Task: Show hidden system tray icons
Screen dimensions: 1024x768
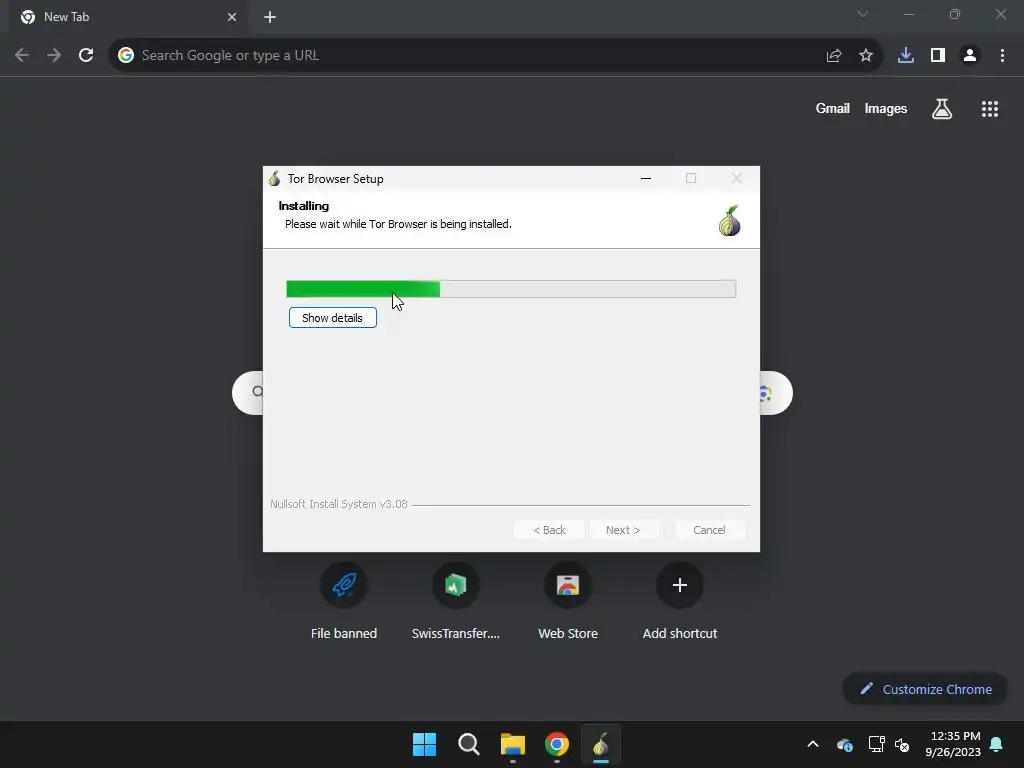Action: (x=813, y=744)
